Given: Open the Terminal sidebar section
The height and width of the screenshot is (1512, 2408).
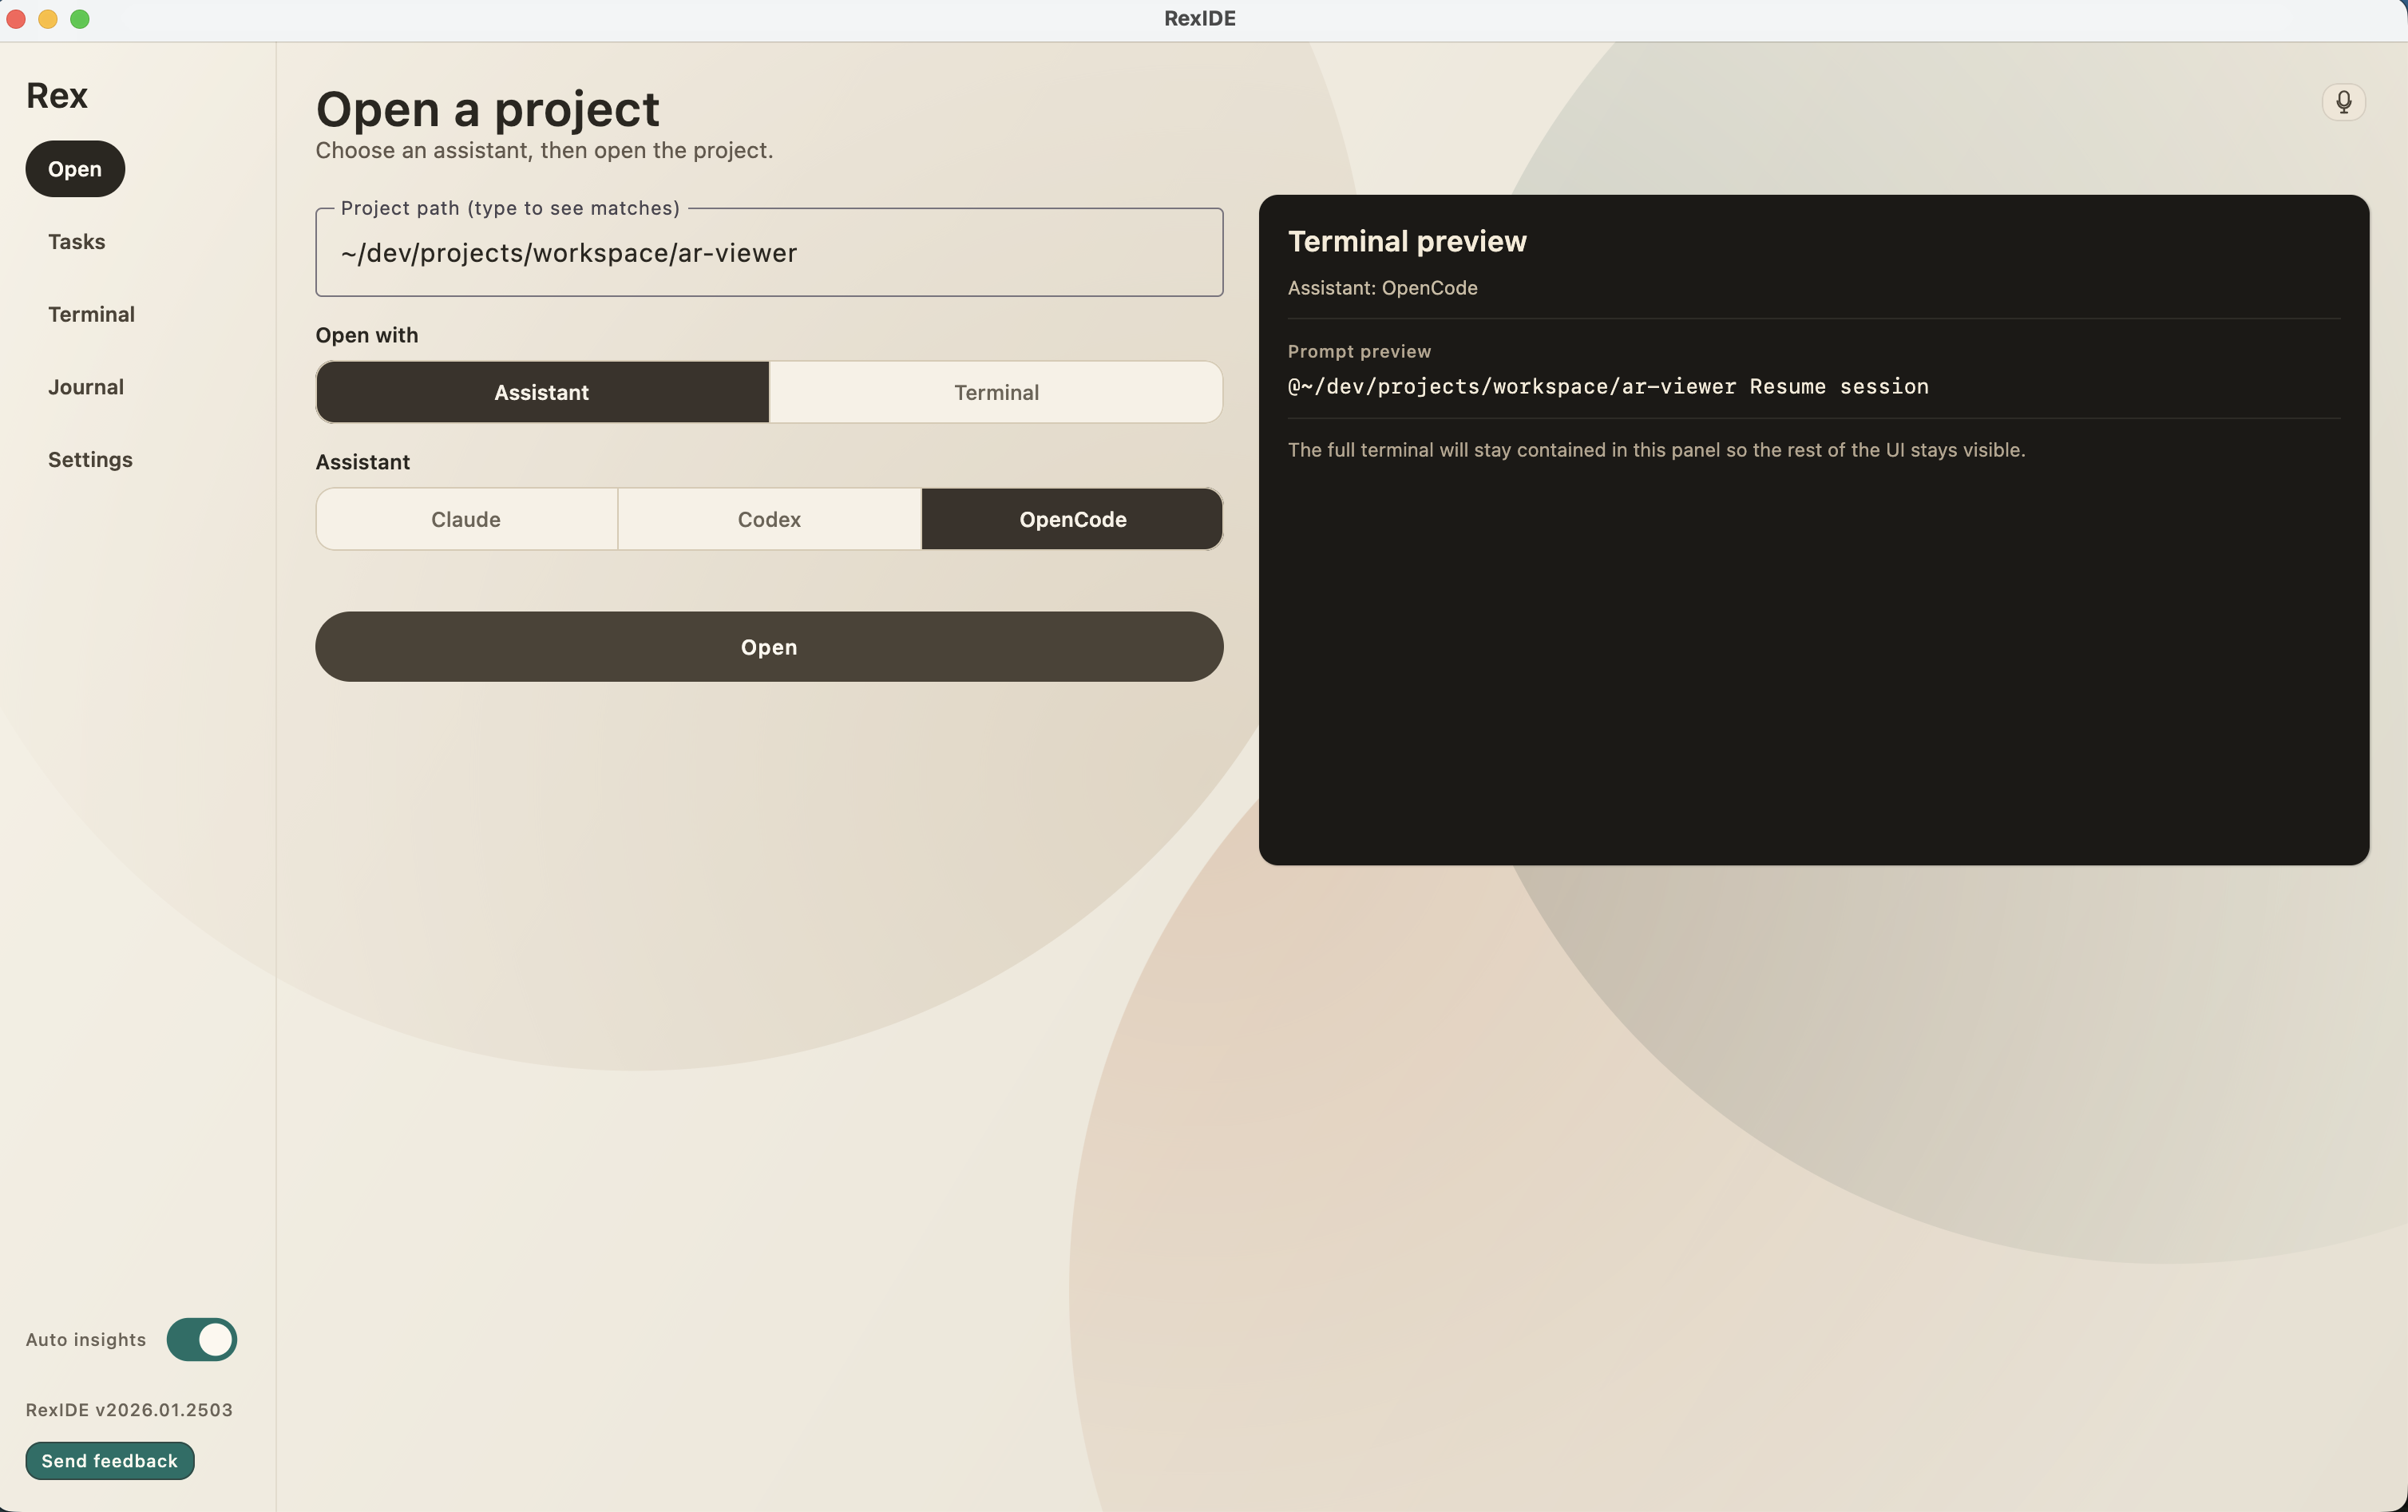Looking at the screenshot, I should click(91, 314).
